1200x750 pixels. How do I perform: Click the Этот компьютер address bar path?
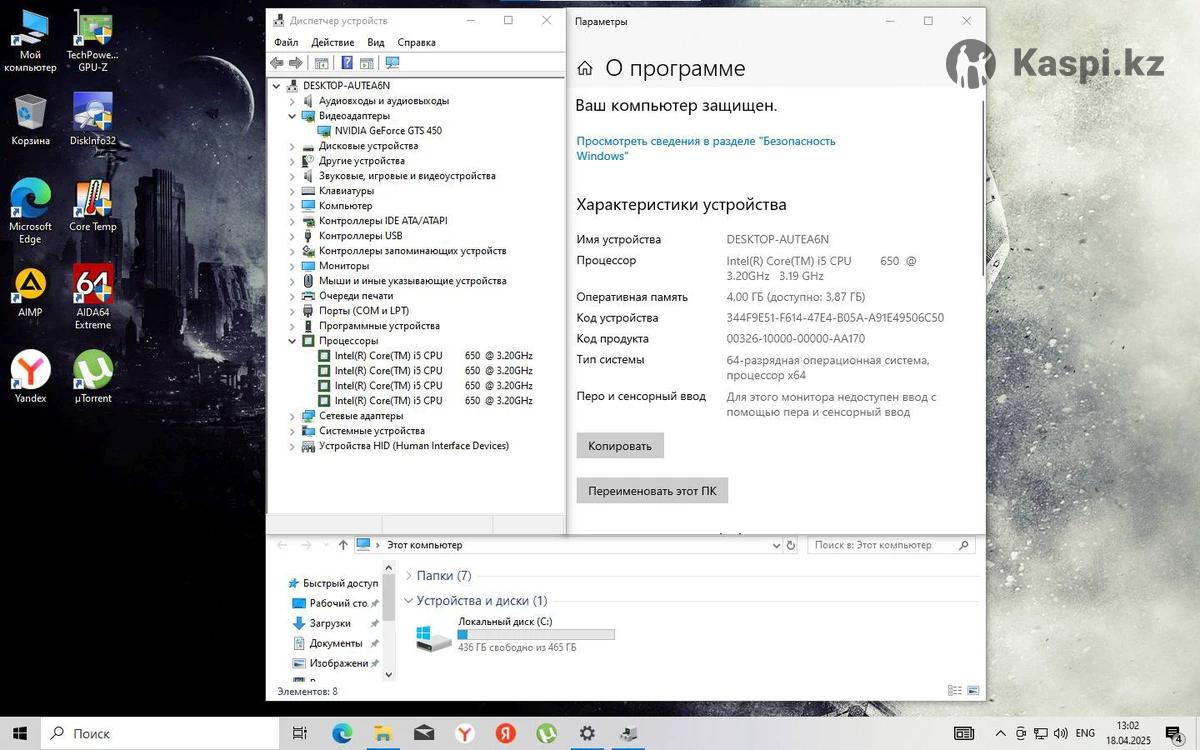point(425,545)
